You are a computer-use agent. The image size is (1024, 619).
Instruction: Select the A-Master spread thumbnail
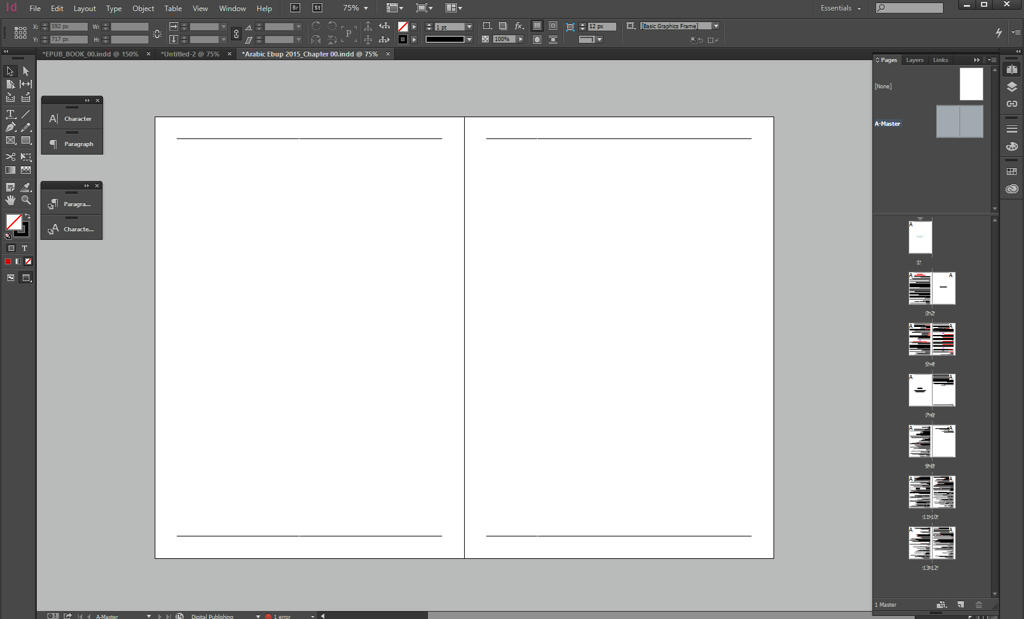coord(959,122)
